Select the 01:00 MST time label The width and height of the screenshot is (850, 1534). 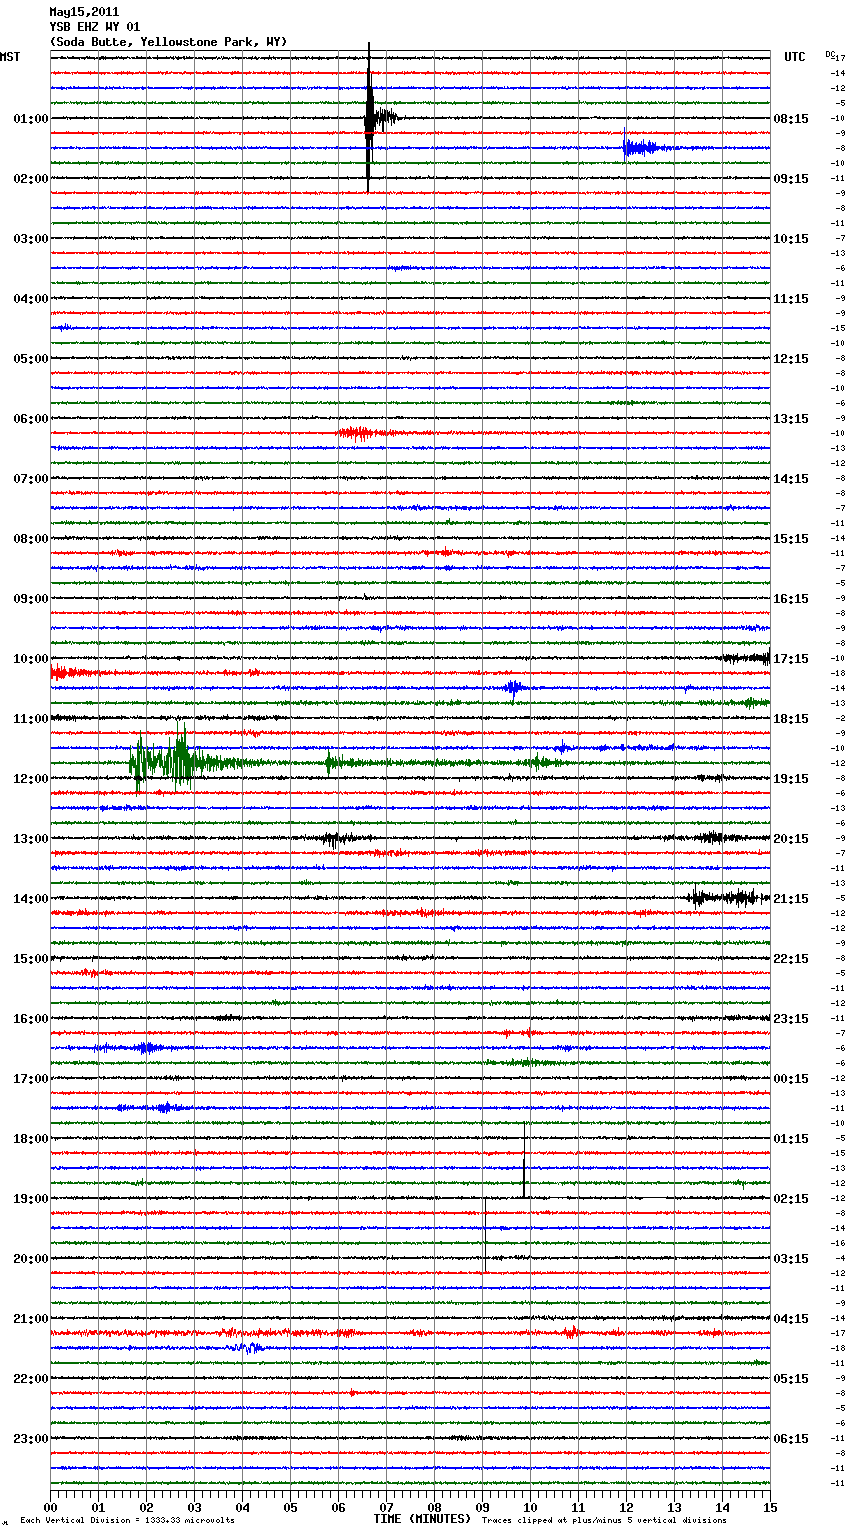pyautogui.click(x=31, y=119)
